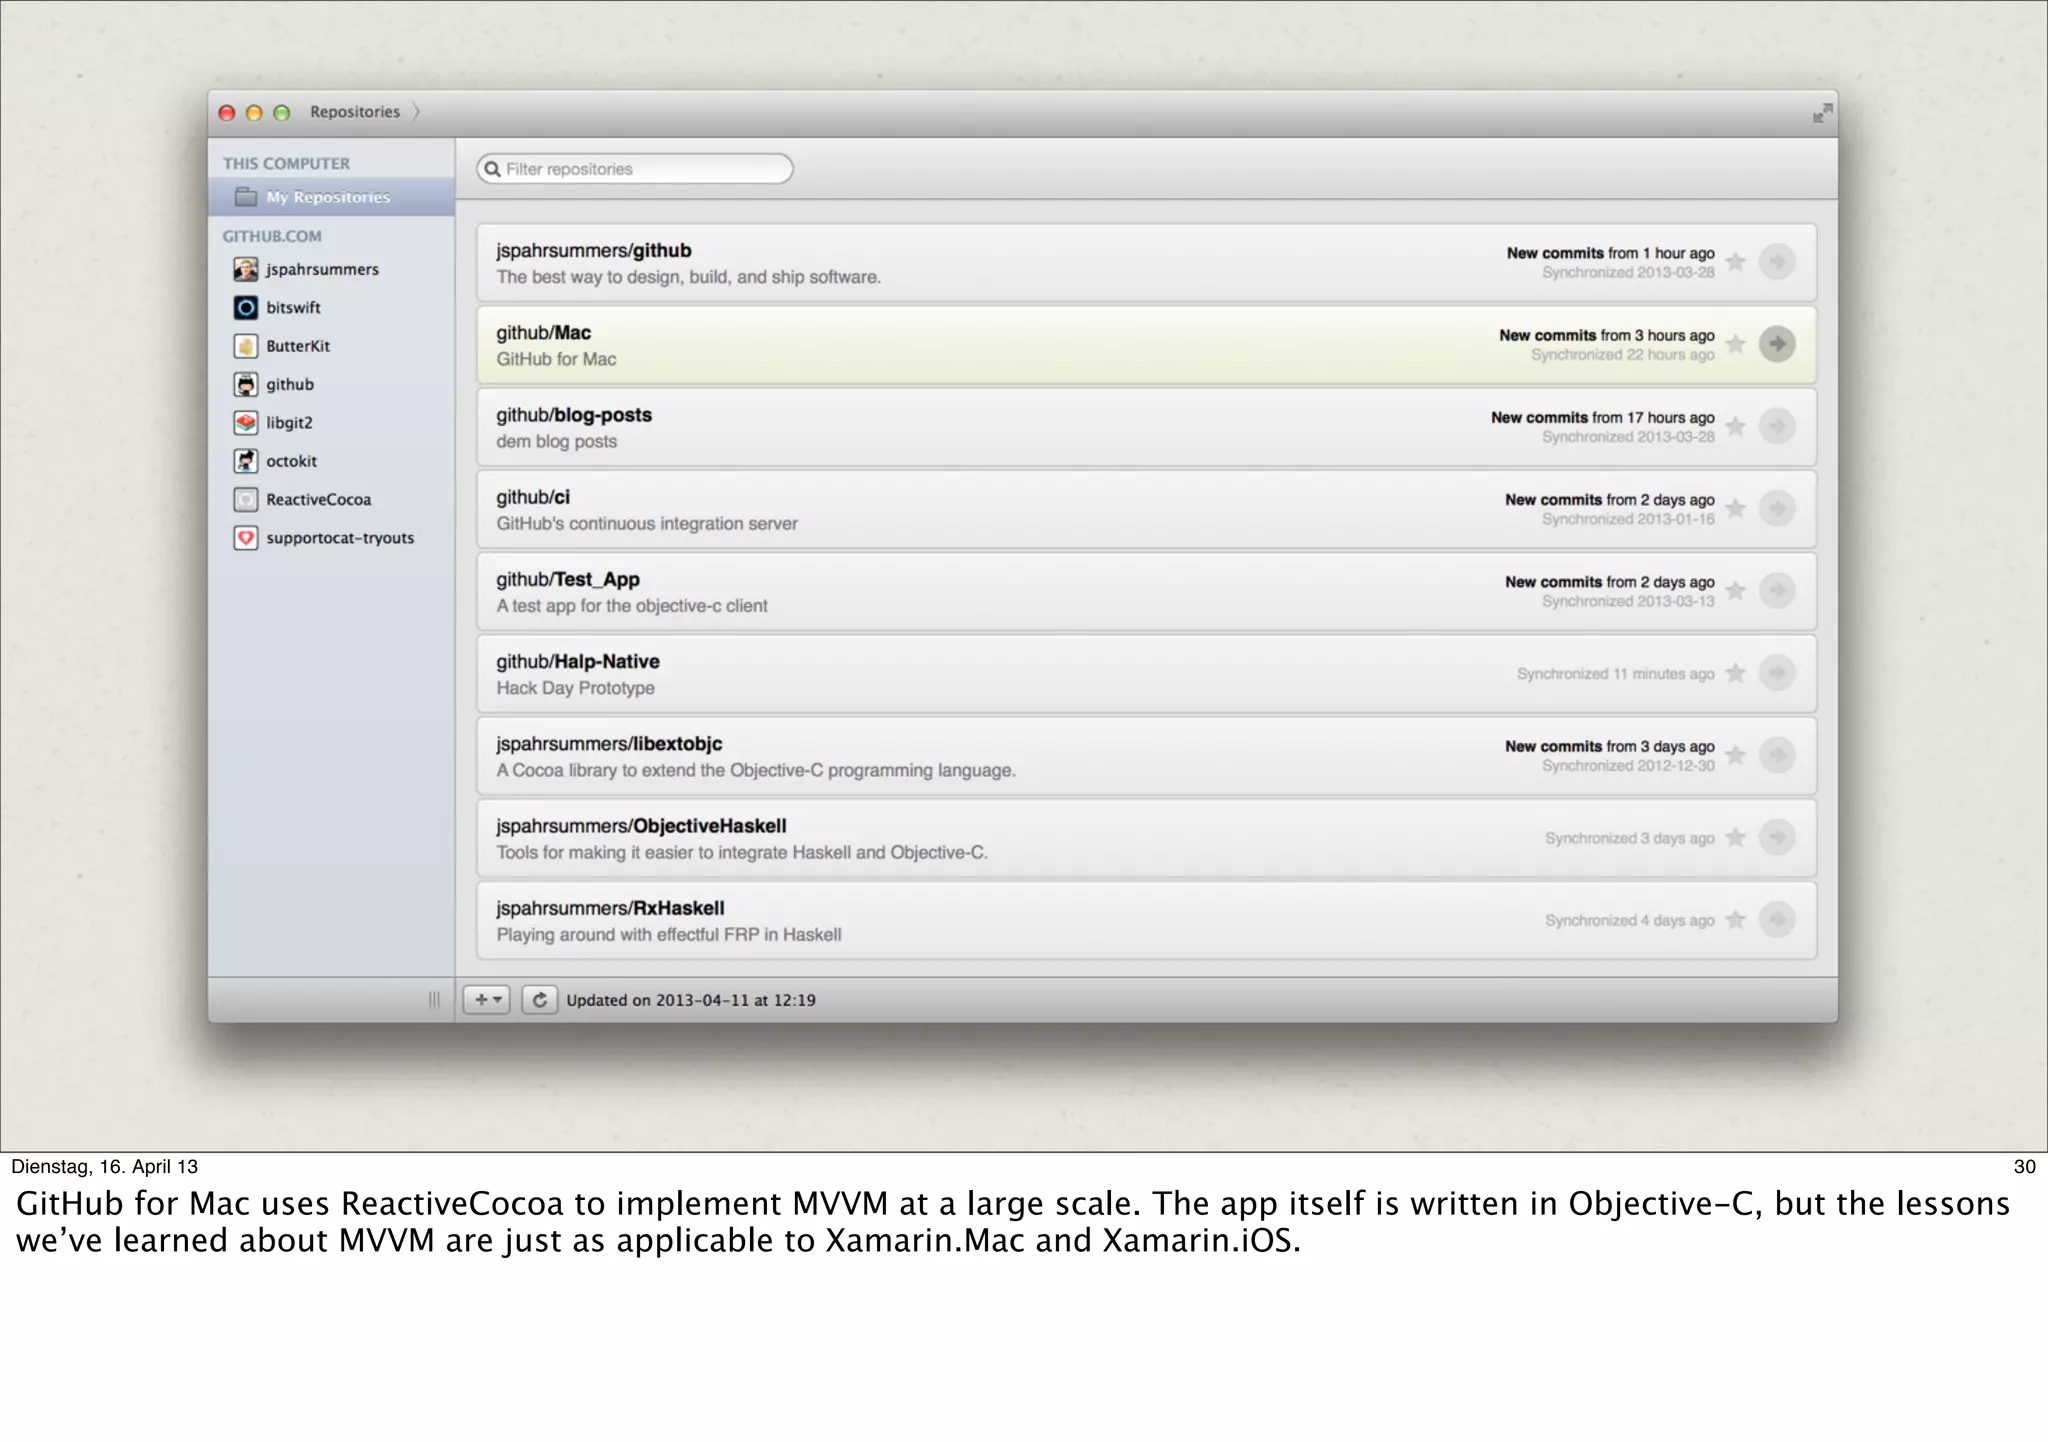Open github/blog-posts with its arrow button
2048x1442 pixels.
coord(1777,426)
